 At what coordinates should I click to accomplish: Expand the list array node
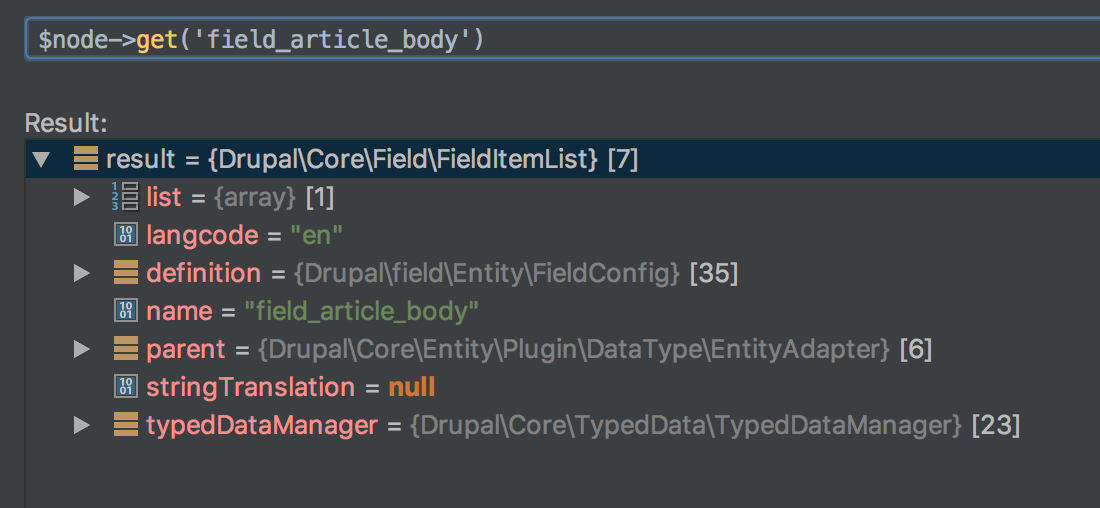point(82,198)
